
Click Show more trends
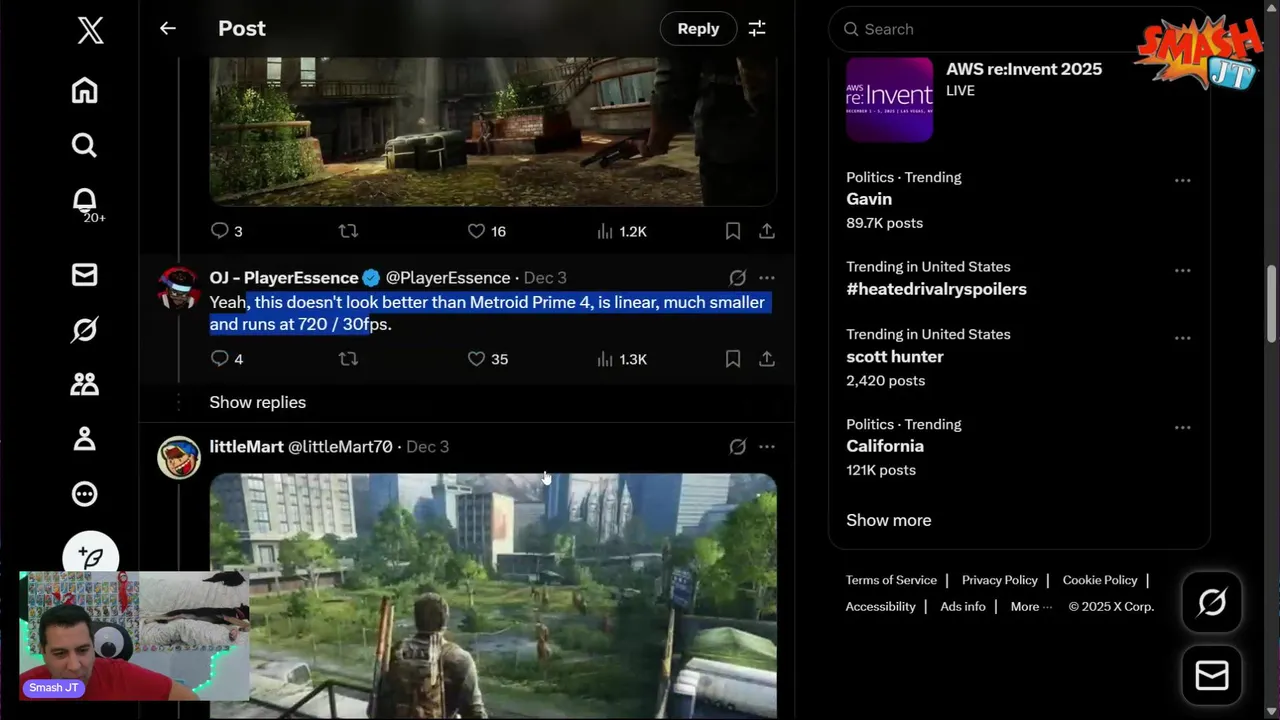[889, 520]
